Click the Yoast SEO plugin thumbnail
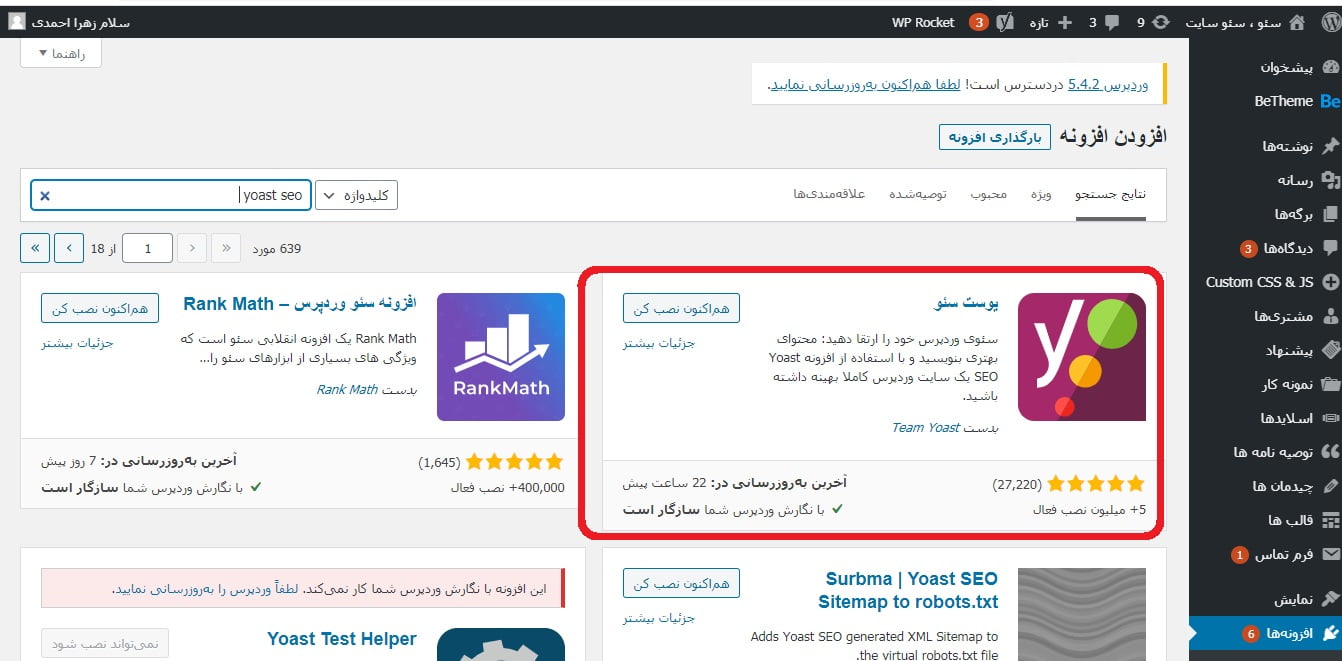 [x=1082, y=357]
